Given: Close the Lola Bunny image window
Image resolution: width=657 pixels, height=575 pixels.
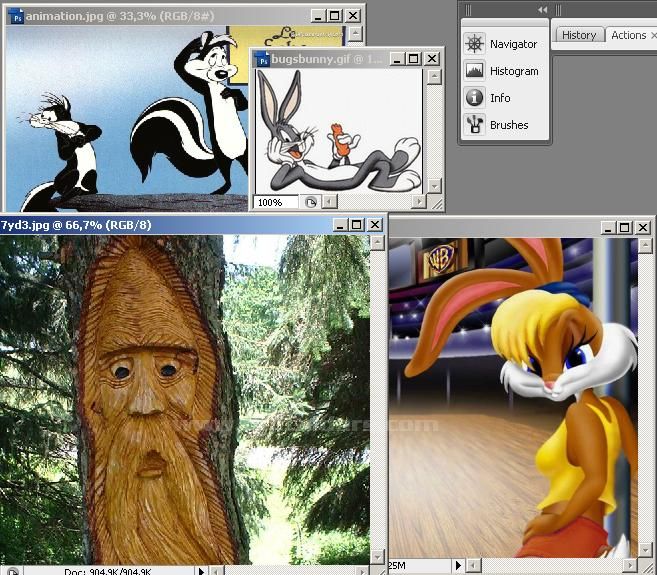Looking at the screenshot, I should (x=643, y=228).
